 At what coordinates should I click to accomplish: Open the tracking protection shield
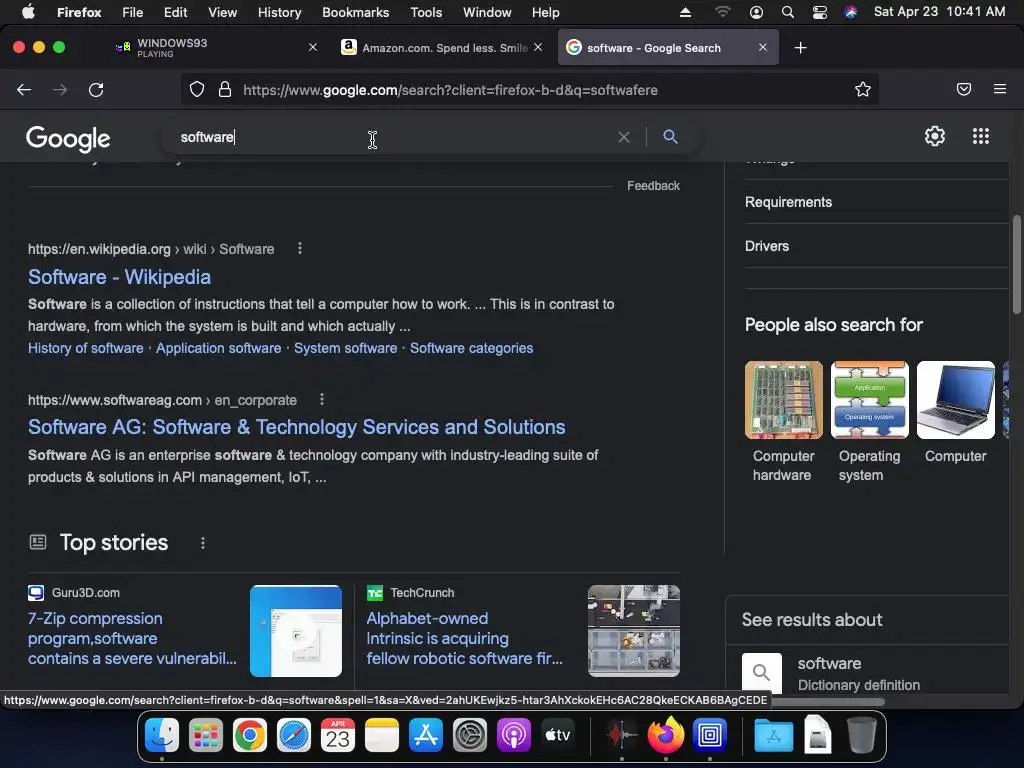click(197, 89)
